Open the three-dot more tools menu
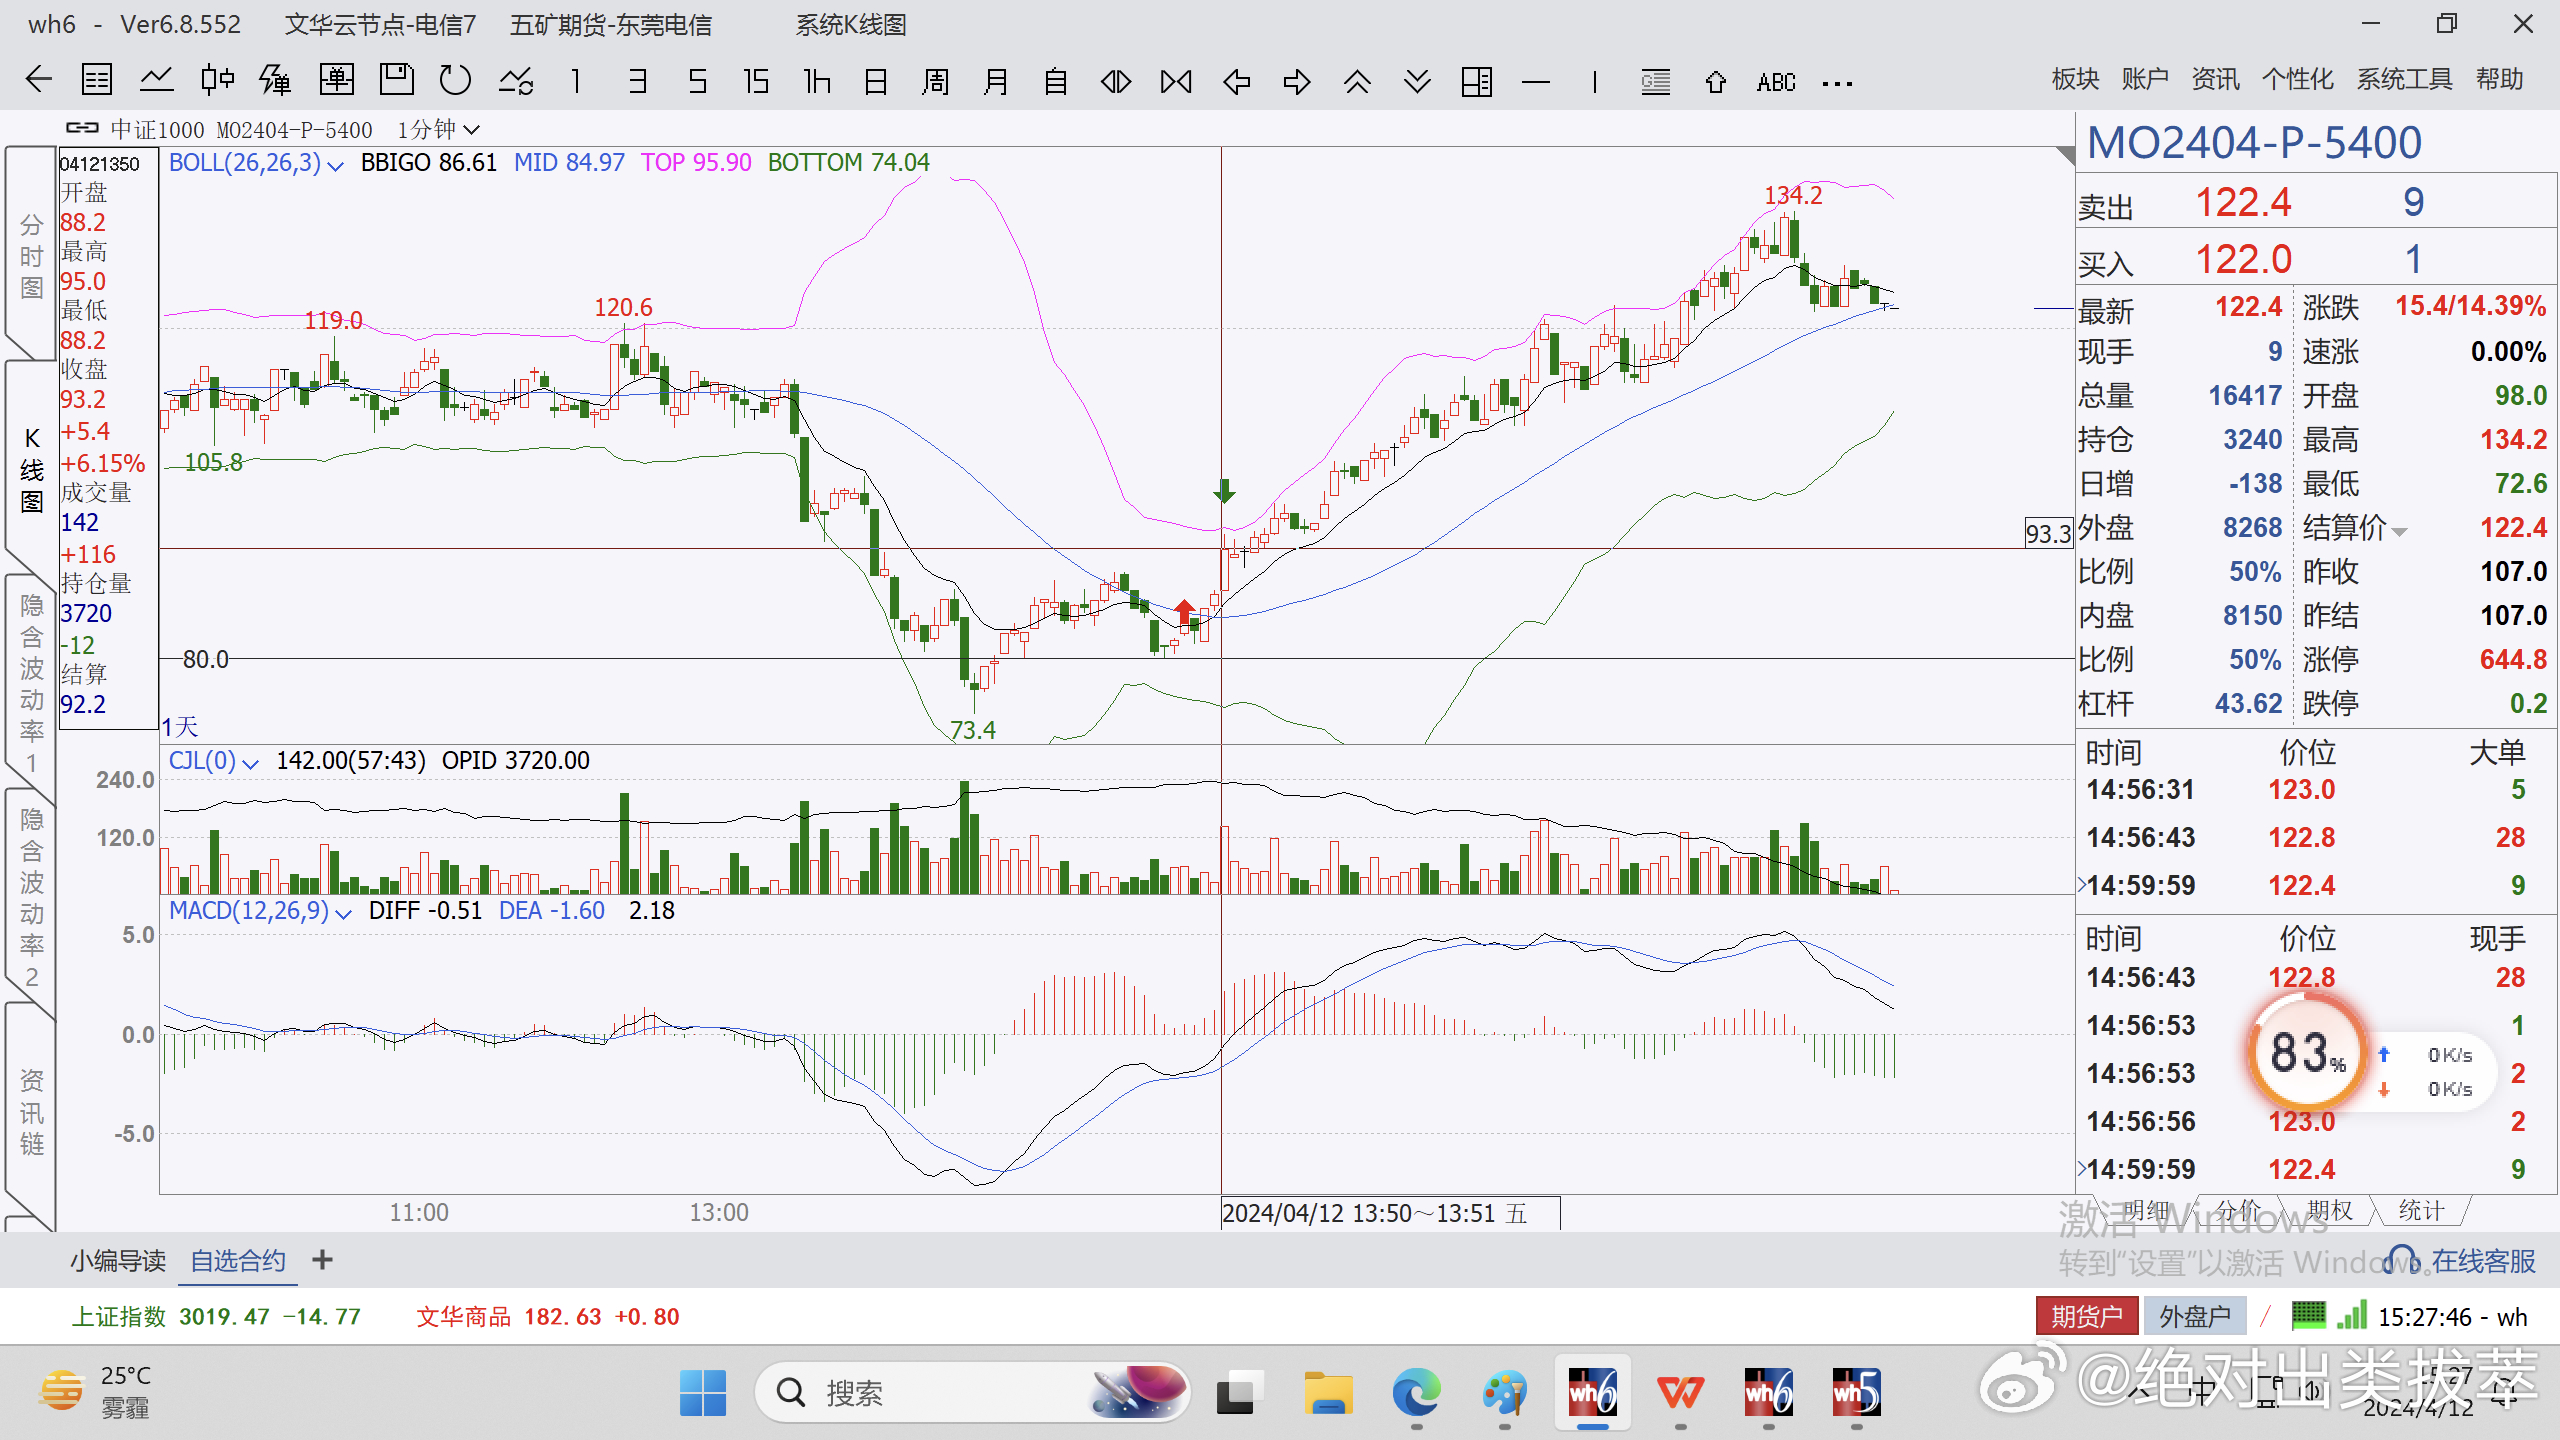The image size is (2560, 1440). point(1837,84)
